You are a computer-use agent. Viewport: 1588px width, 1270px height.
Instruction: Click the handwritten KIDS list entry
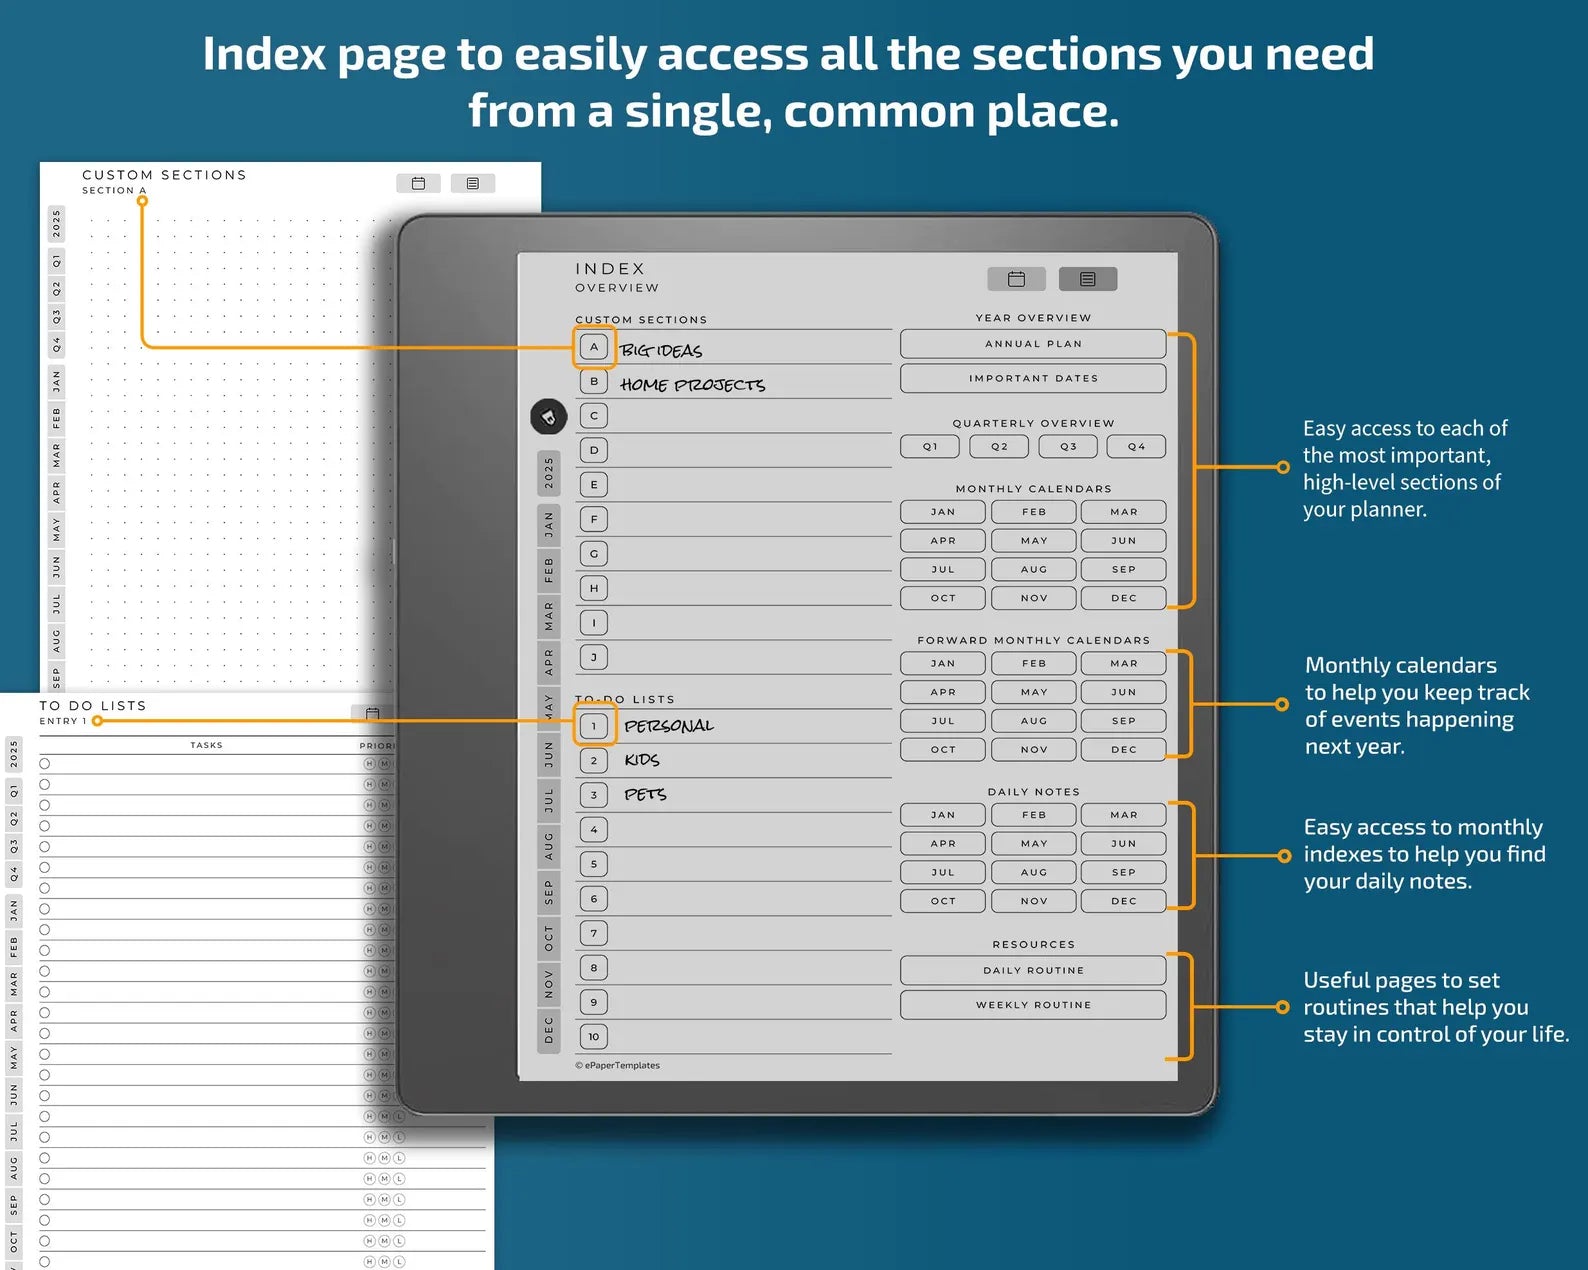click(x=642, y=760)
